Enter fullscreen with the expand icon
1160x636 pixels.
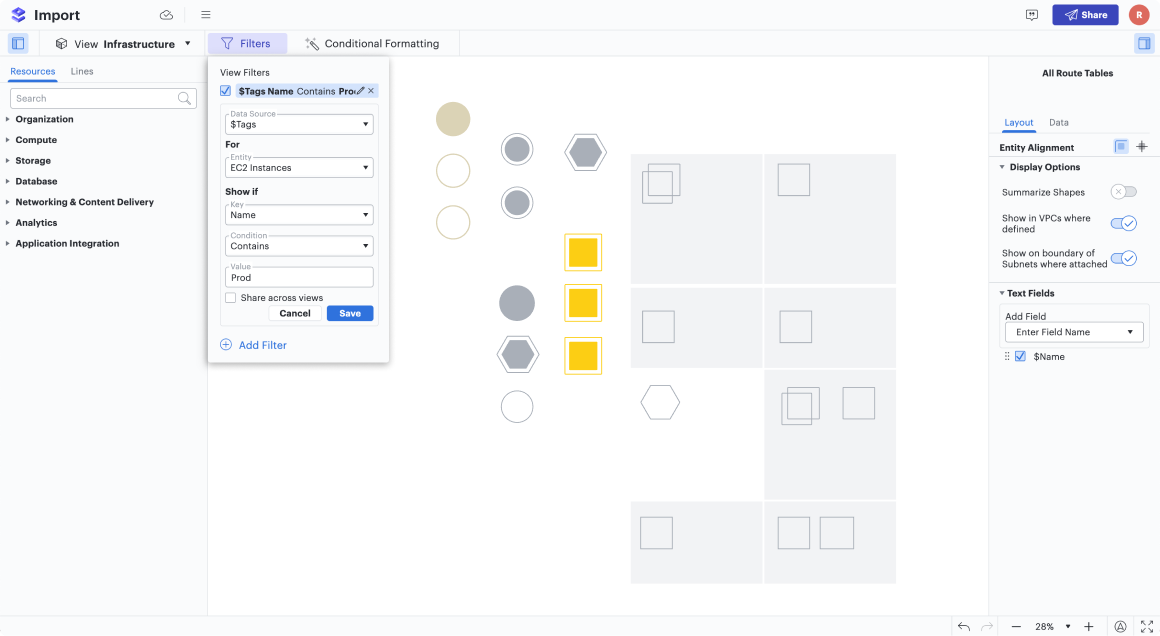coord(1147,626)
